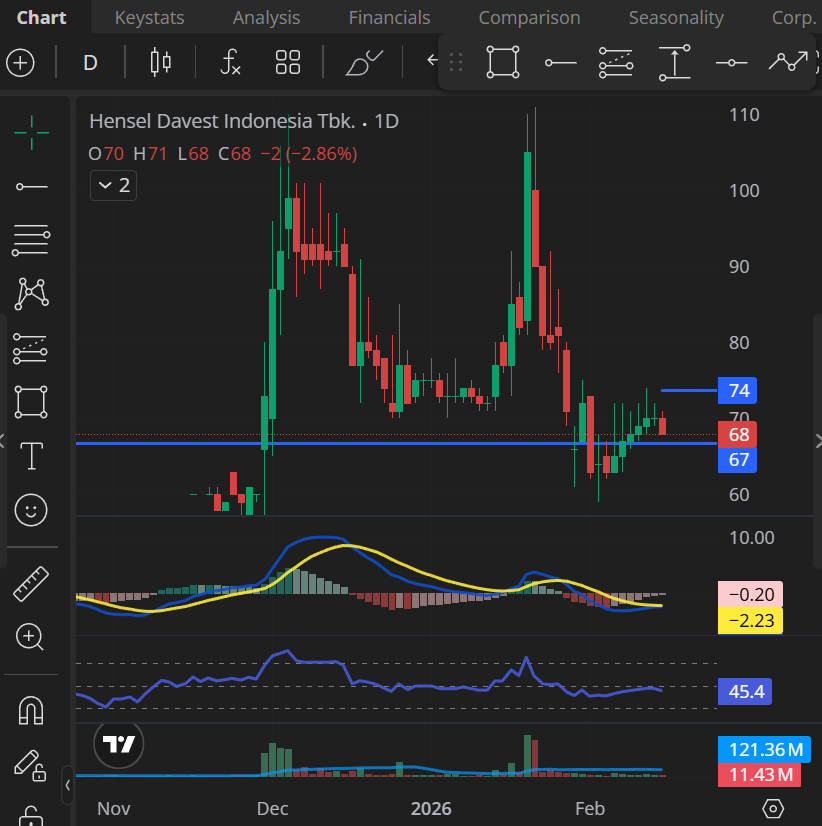The height and width of the screenshot is (826, 822).
Task: Expand the collapsed indicators legend showing 2
Action: click(112, 185)
